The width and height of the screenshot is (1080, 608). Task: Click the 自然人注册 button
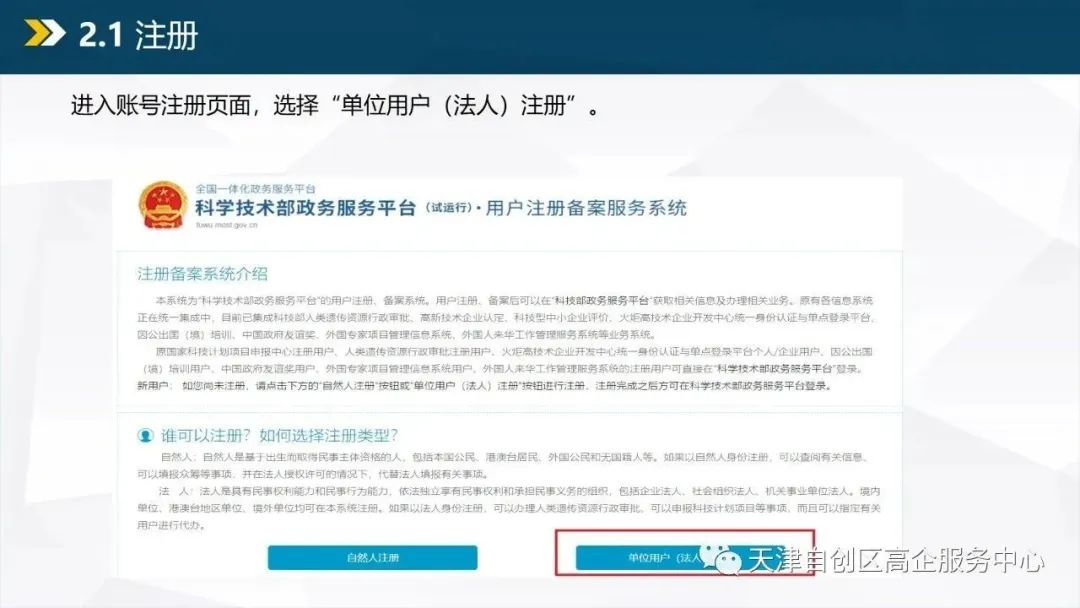tap(373, 558)
